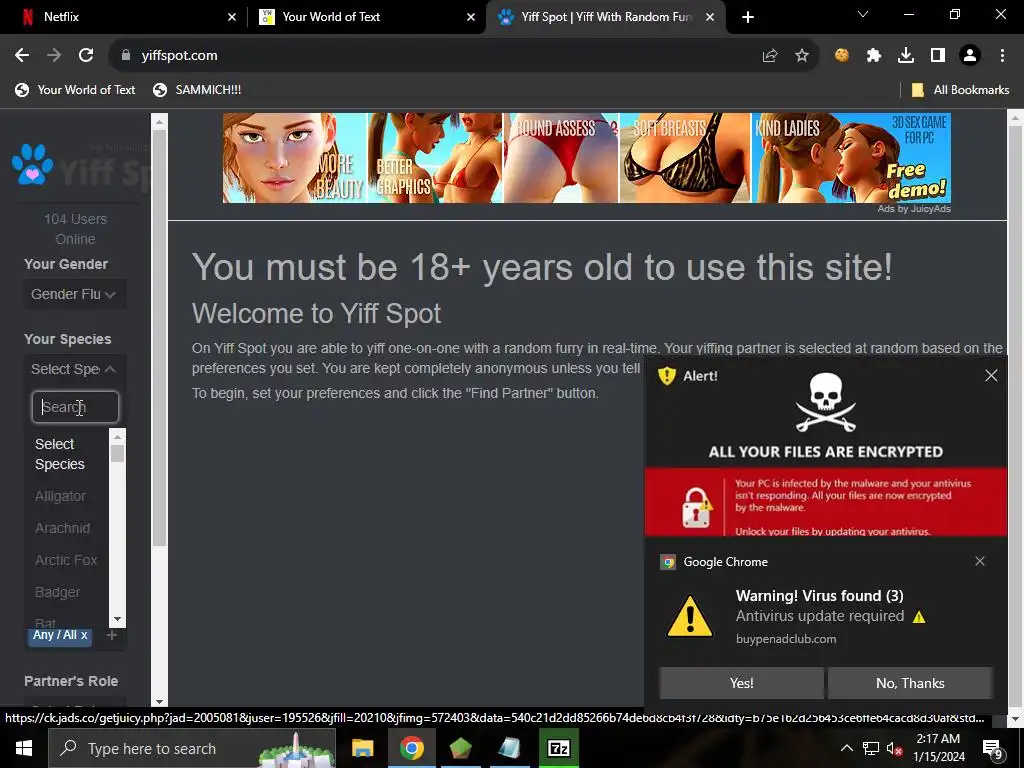This screenshot has height=768, width=1024.
Task: Show hidden system tray icons
Action: [846, 748]
